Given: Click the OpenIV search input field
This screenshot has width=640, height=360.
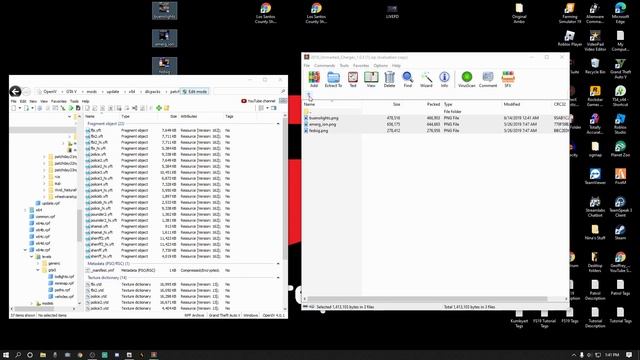Looking at the screenshot, I should tap(246, 91).
